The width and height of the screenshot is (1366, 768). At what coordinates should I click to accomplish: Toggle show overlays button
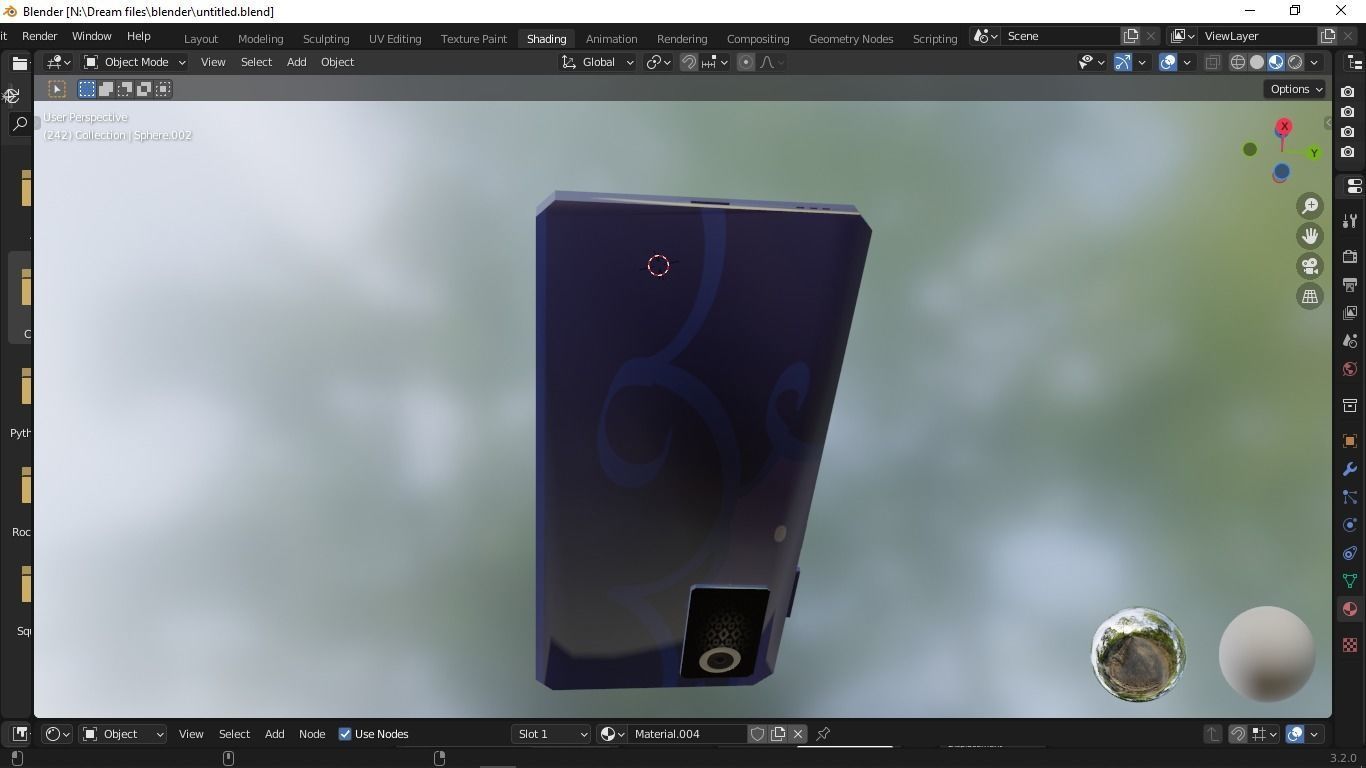tap(1168, 62)
